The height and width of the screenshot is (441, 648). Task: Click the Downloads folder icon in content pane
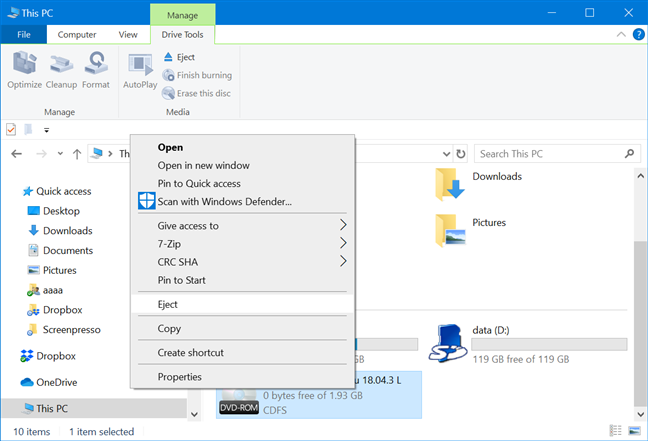pyautogui.click(x=450, y=185)
